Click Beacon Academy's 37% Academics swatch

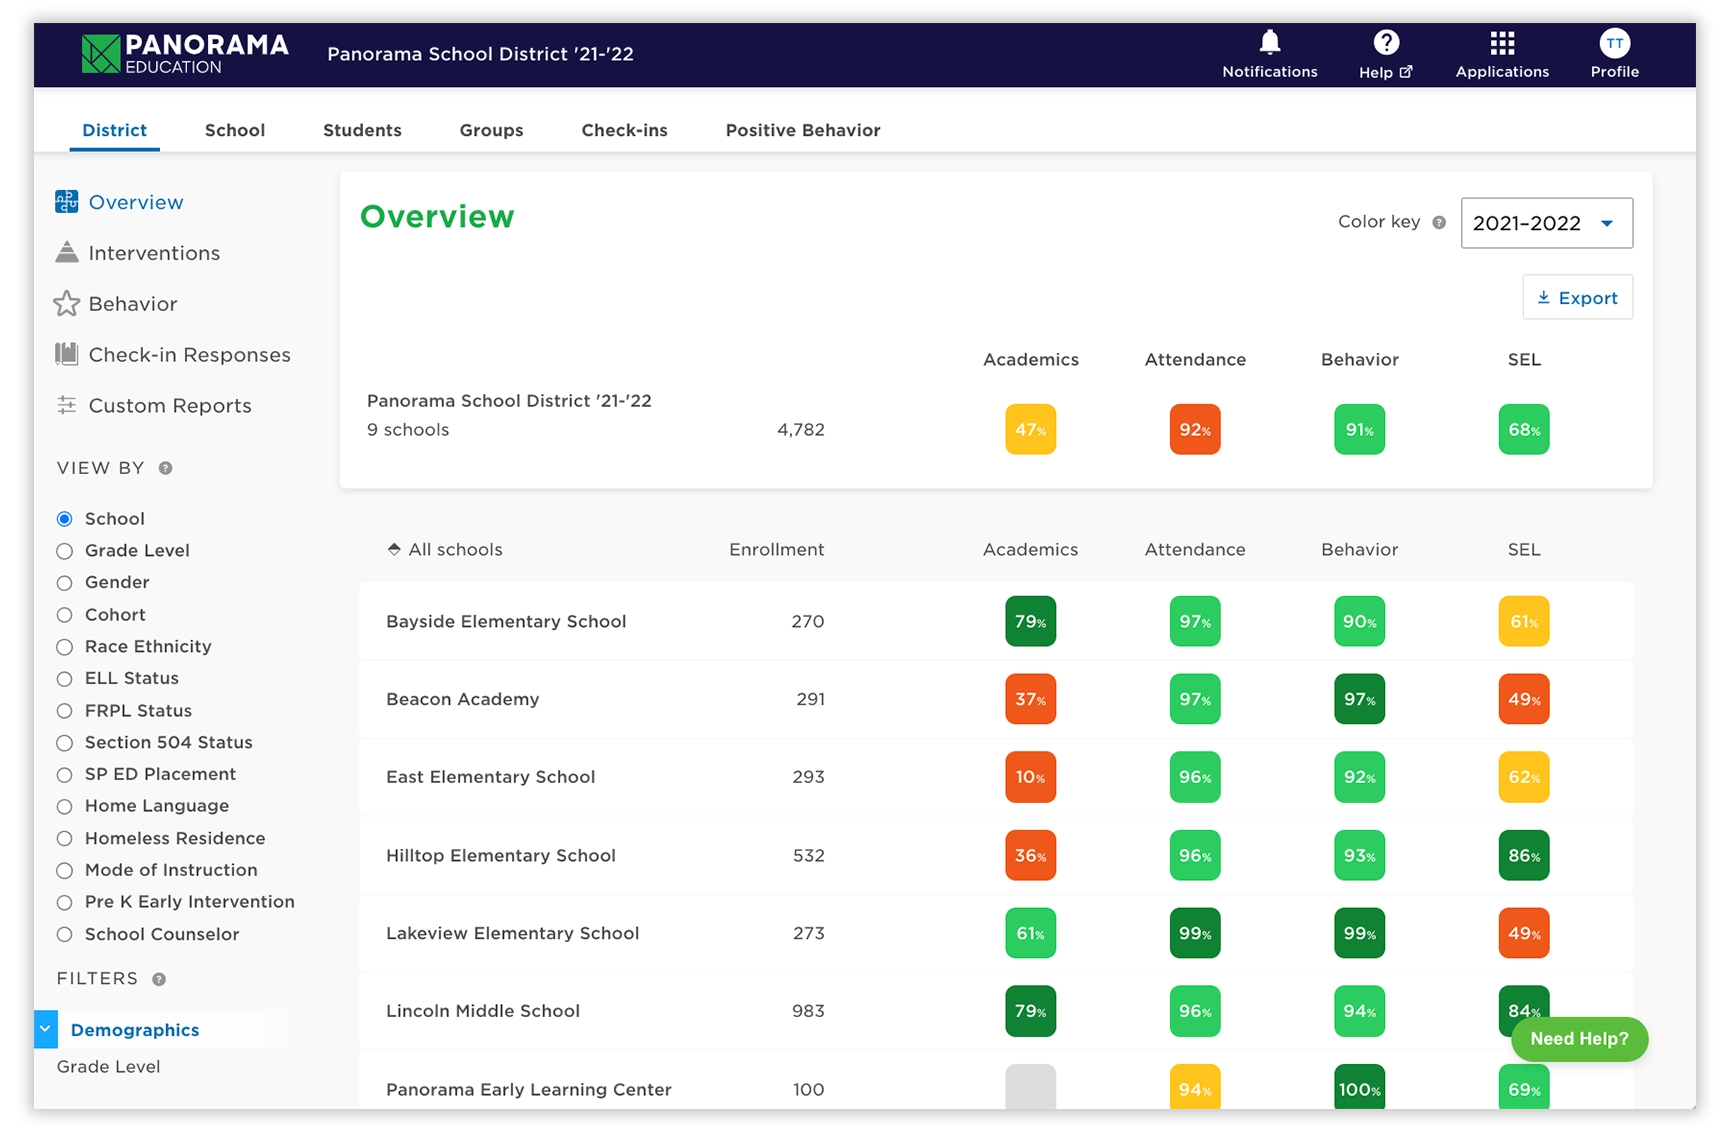pos(1030,700)
